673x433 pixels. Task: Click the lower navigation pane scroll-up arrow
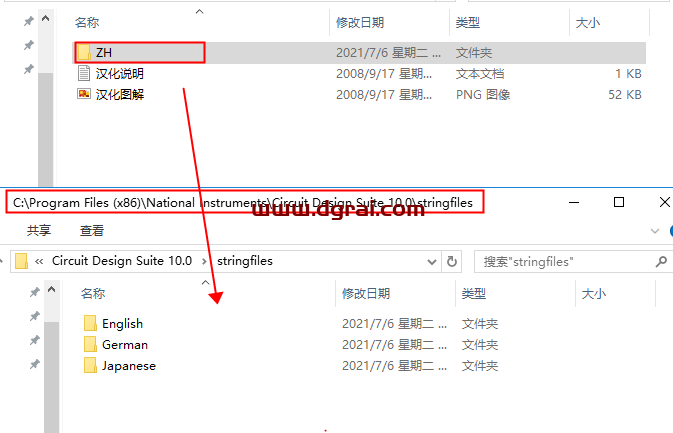(52, 289)
